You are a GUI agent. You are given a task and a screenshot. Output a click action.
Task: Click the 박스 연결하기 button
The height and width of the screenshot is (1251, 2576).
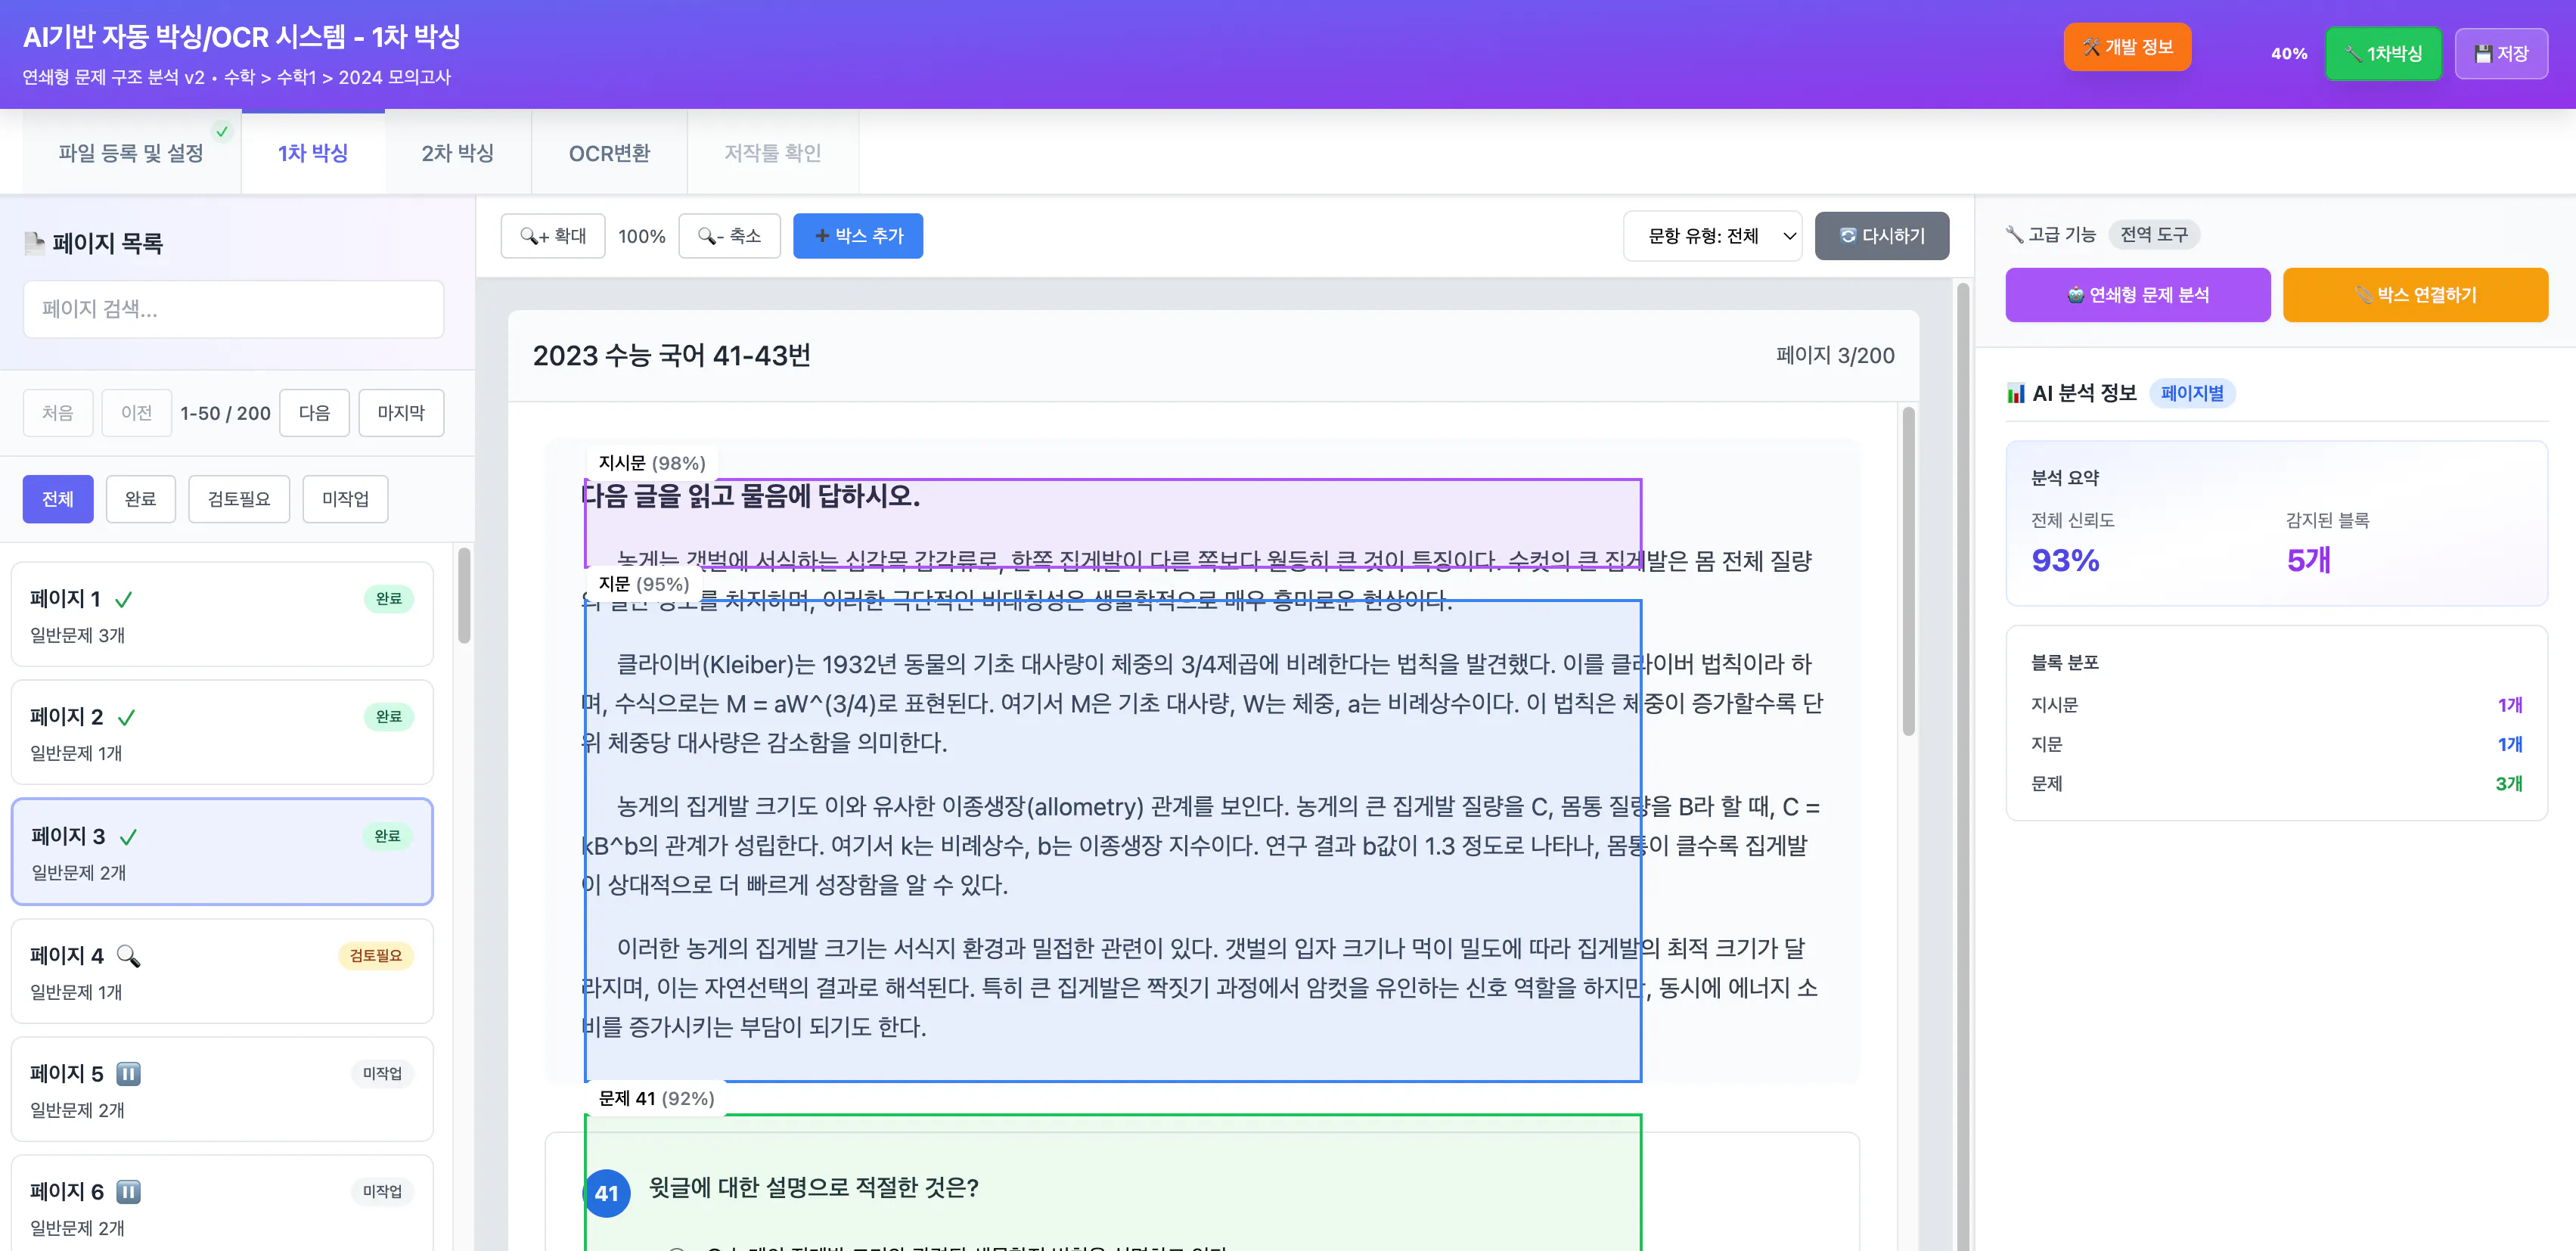click(x=2414, y=295)
